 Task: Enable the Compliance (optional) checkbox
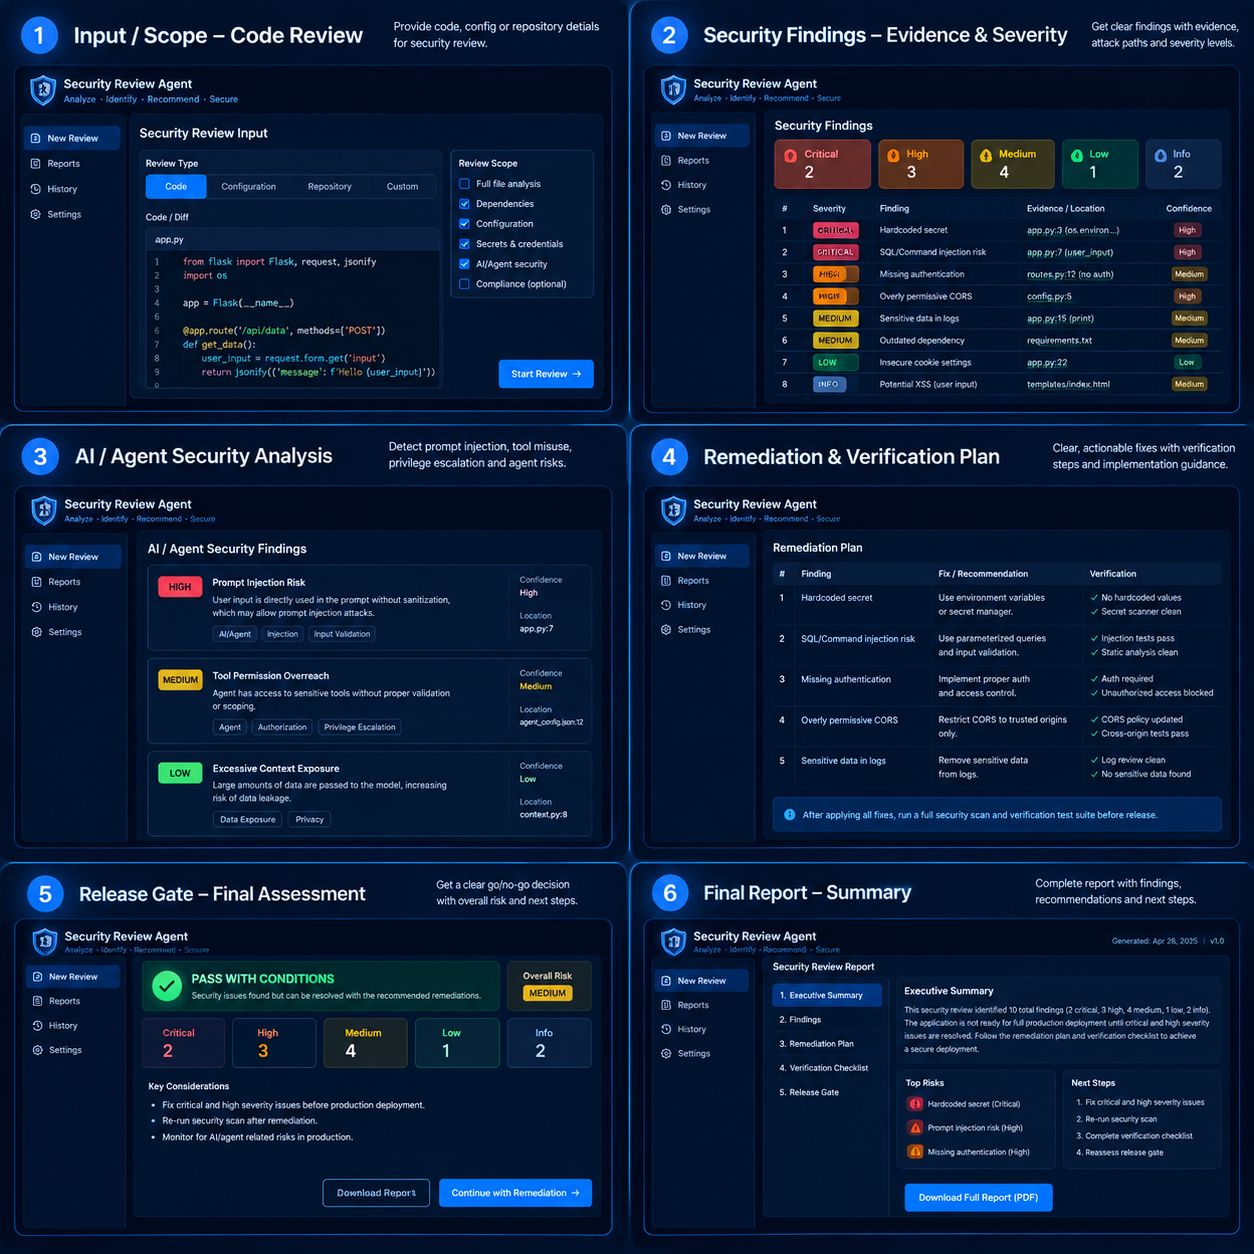pos(464,284)
